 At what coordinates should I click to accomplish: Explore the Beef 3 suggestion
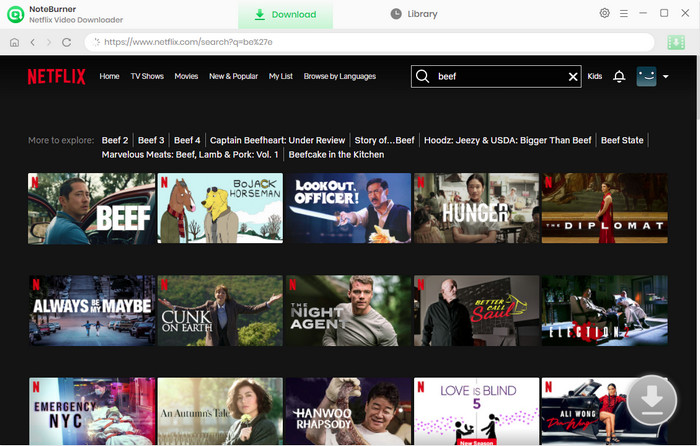point(151,140)
